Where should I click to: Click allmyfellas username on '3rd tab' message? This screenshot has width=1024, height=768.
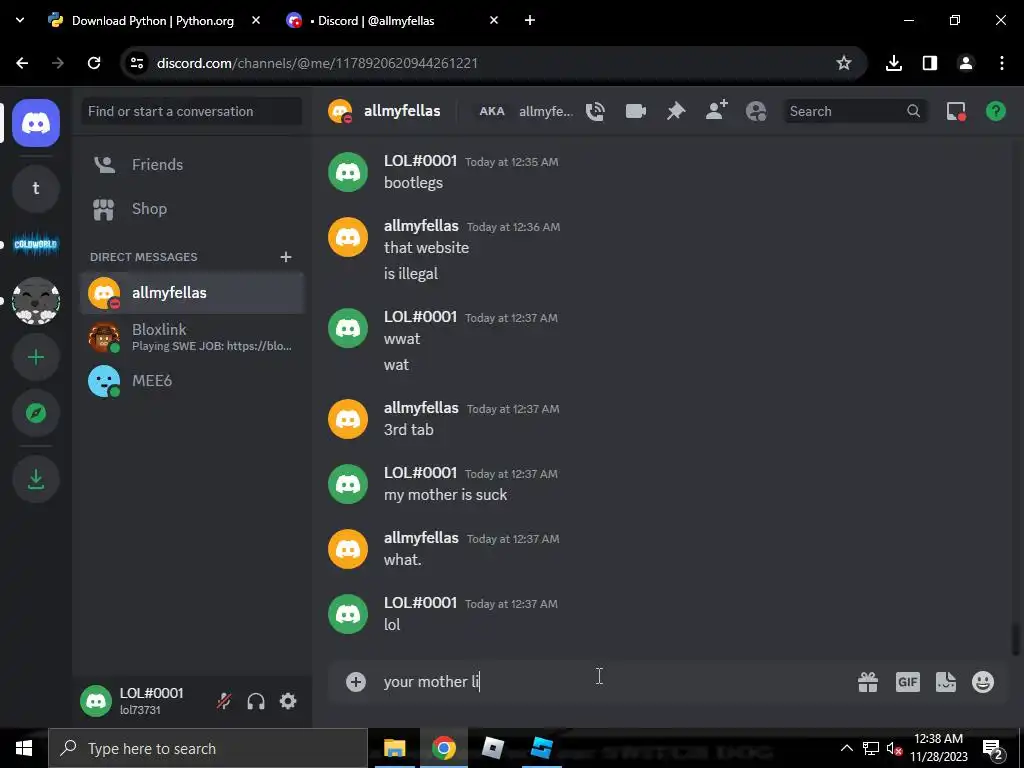click(421, 408)
